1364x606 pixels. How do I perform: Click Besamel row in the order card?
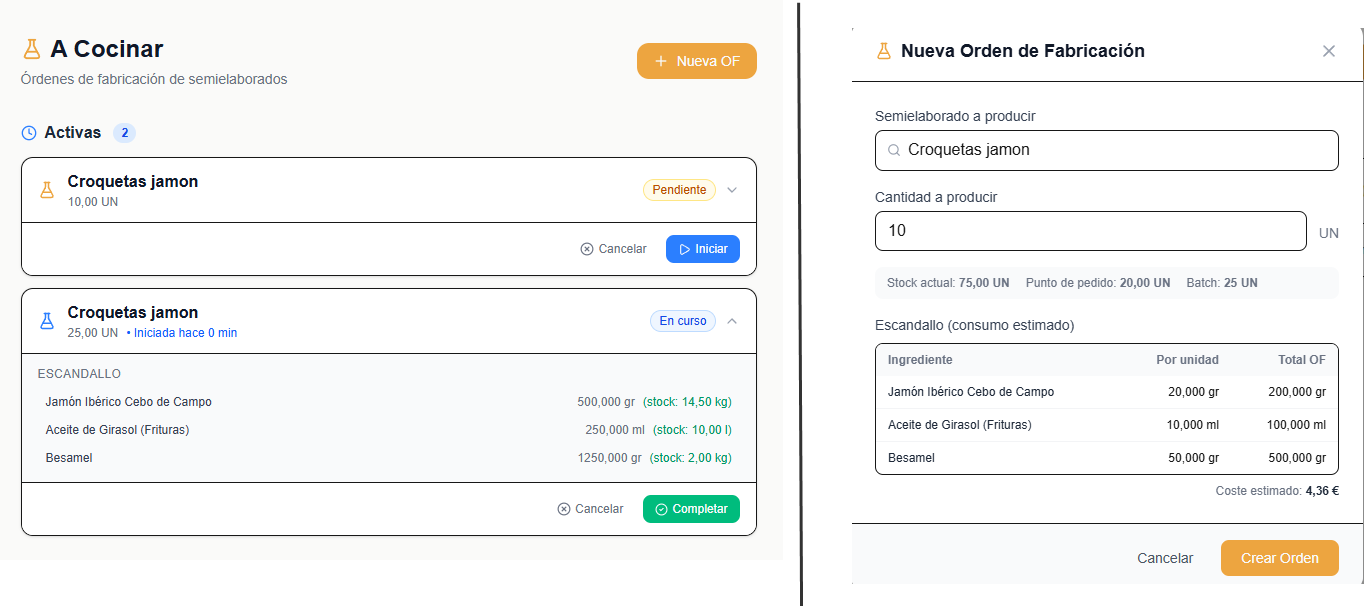pos(388,458)
